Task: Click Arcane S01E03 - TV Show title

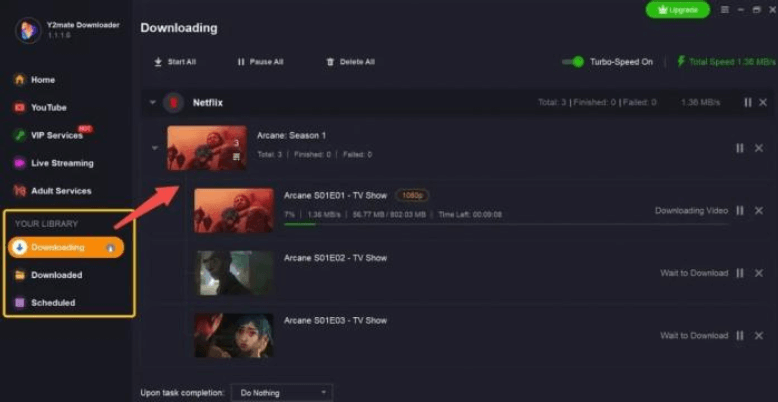Action: (335, 321)
